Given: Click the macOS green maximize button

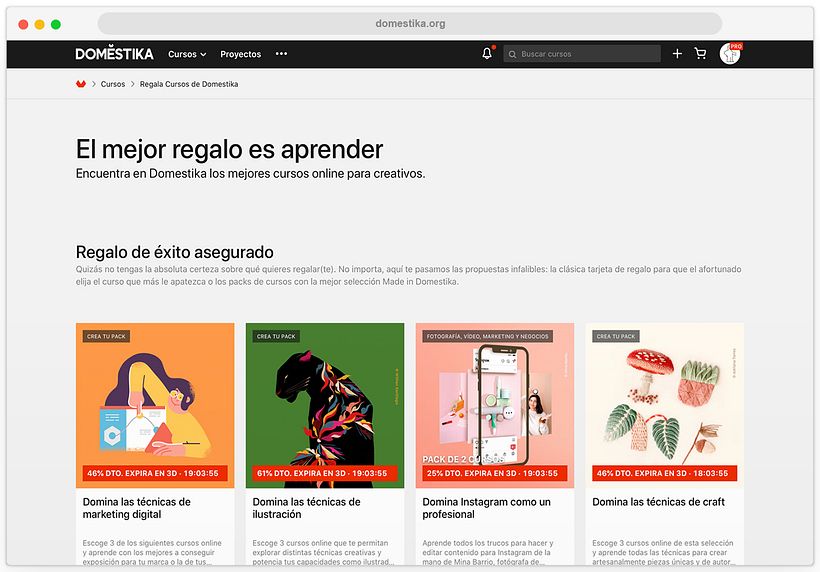Looking at the screenshot, I should pos(56,24).
